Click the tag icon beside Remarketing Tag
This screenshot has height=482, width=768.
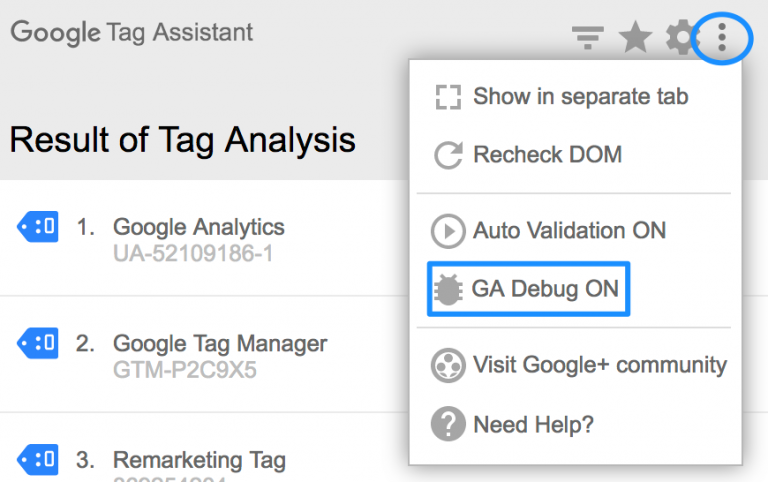click(38, 460)
